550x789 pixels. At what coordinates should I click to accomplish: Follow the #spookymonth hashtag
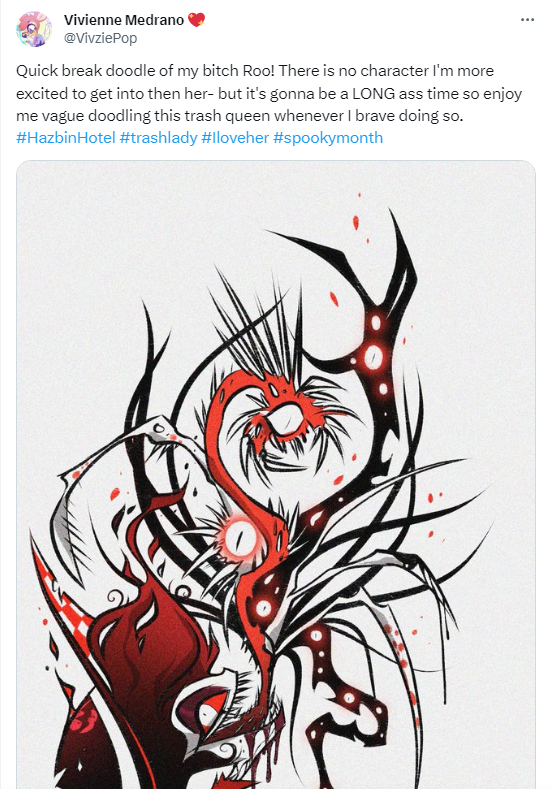pyautogui.click(x=328, y=138)
